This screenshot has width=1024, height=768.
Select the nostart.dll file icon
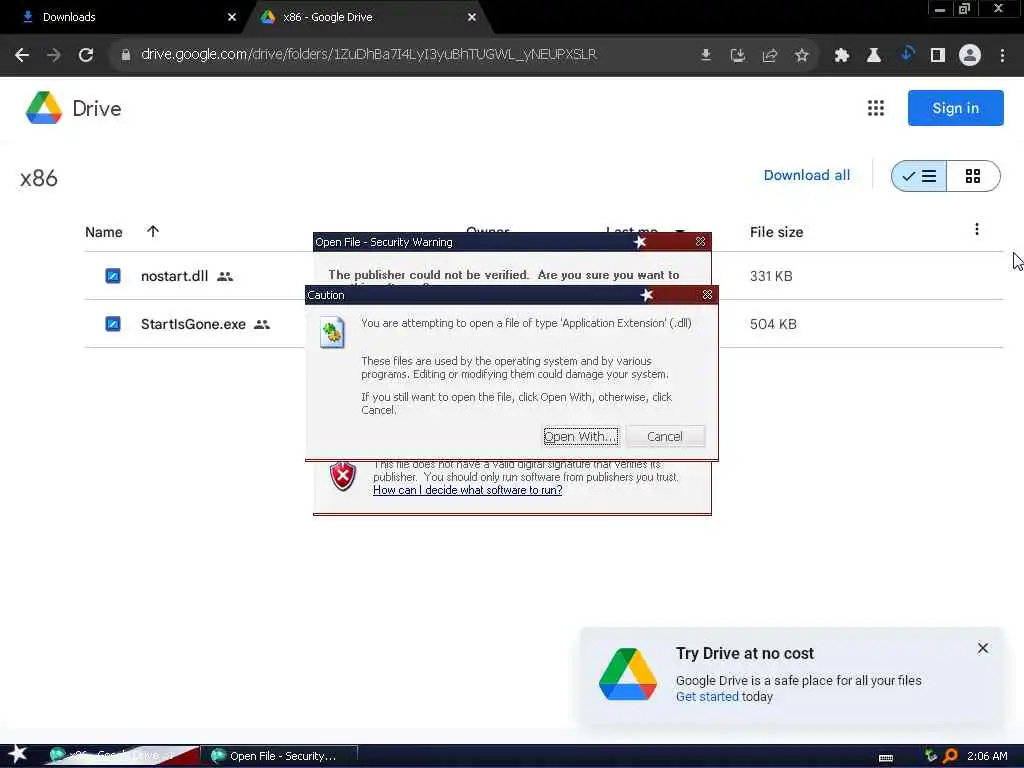[x=113, y=276]
